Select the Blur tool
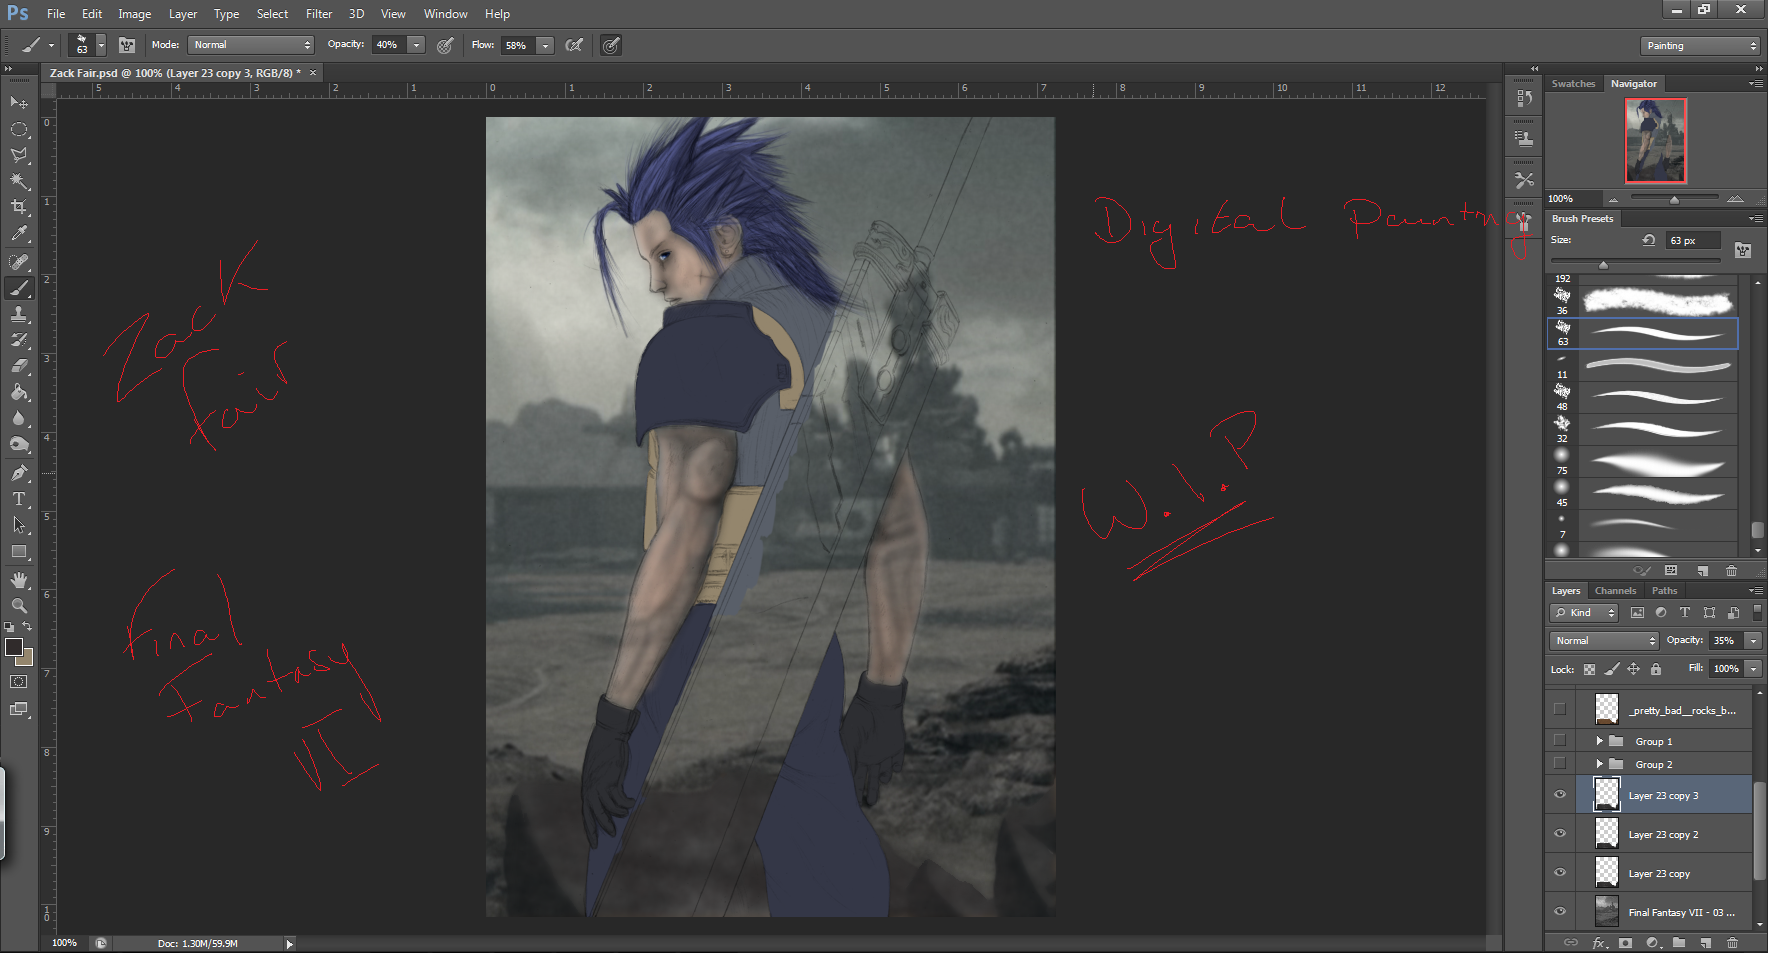 pos(19,418)
